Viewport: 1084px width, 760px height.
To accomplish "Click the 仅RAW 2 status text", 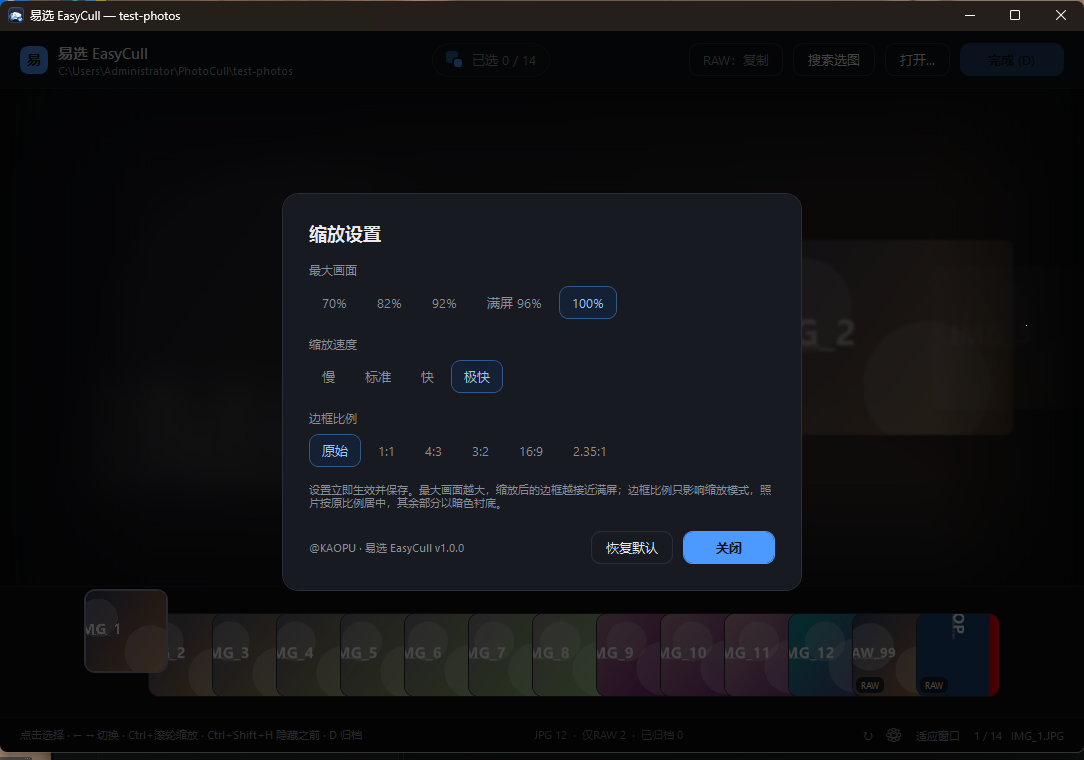I will pyautogui.click(x=604, y=735).
